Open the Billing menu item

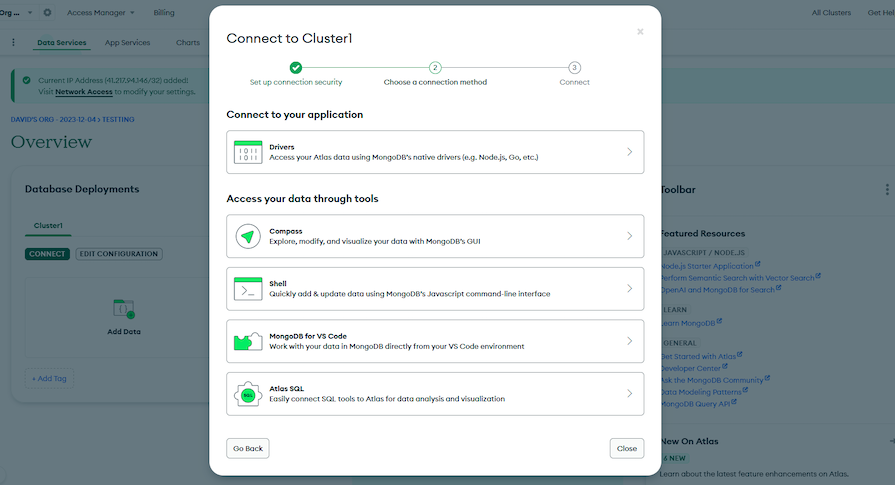tap(164, 13)
